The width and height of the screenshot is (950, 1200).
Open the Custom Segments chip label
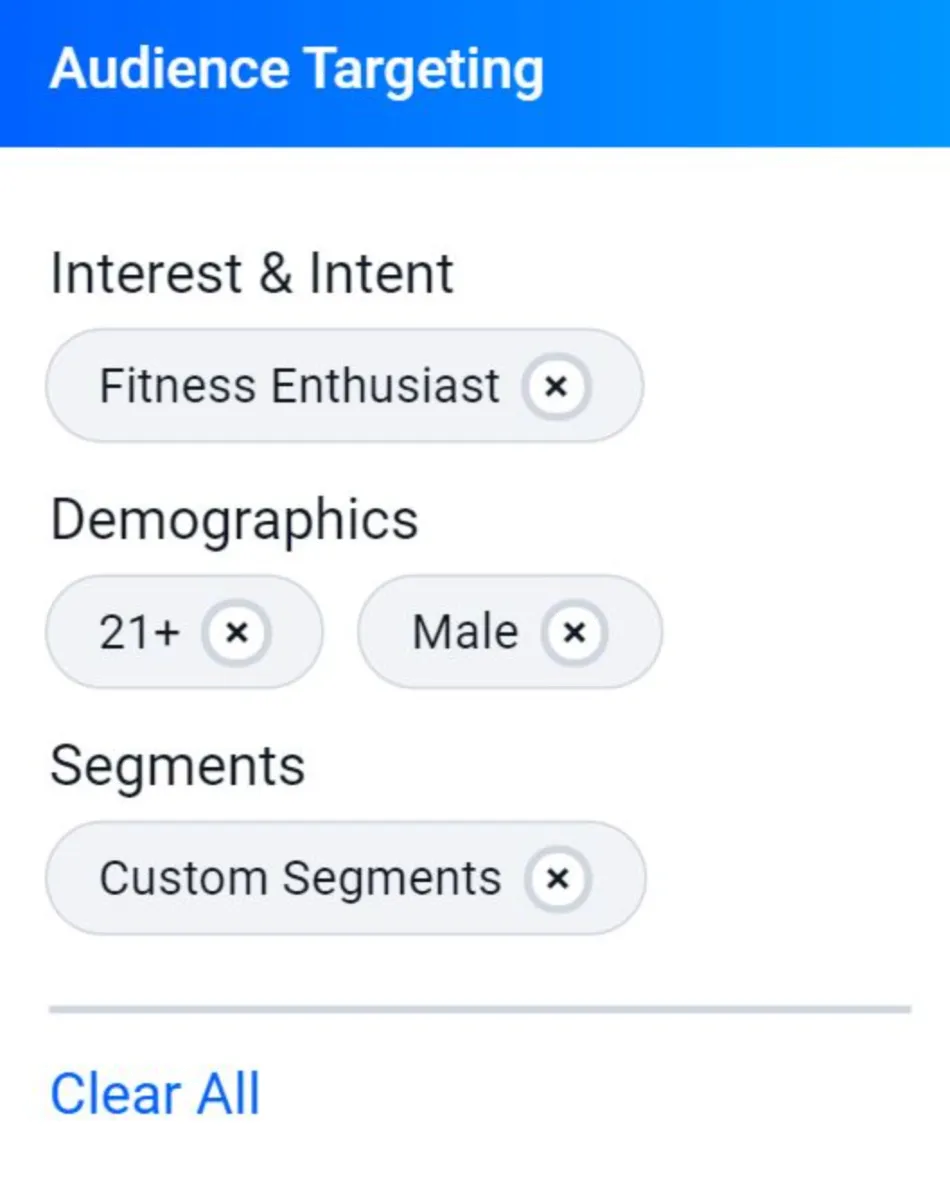pos(300,879)
